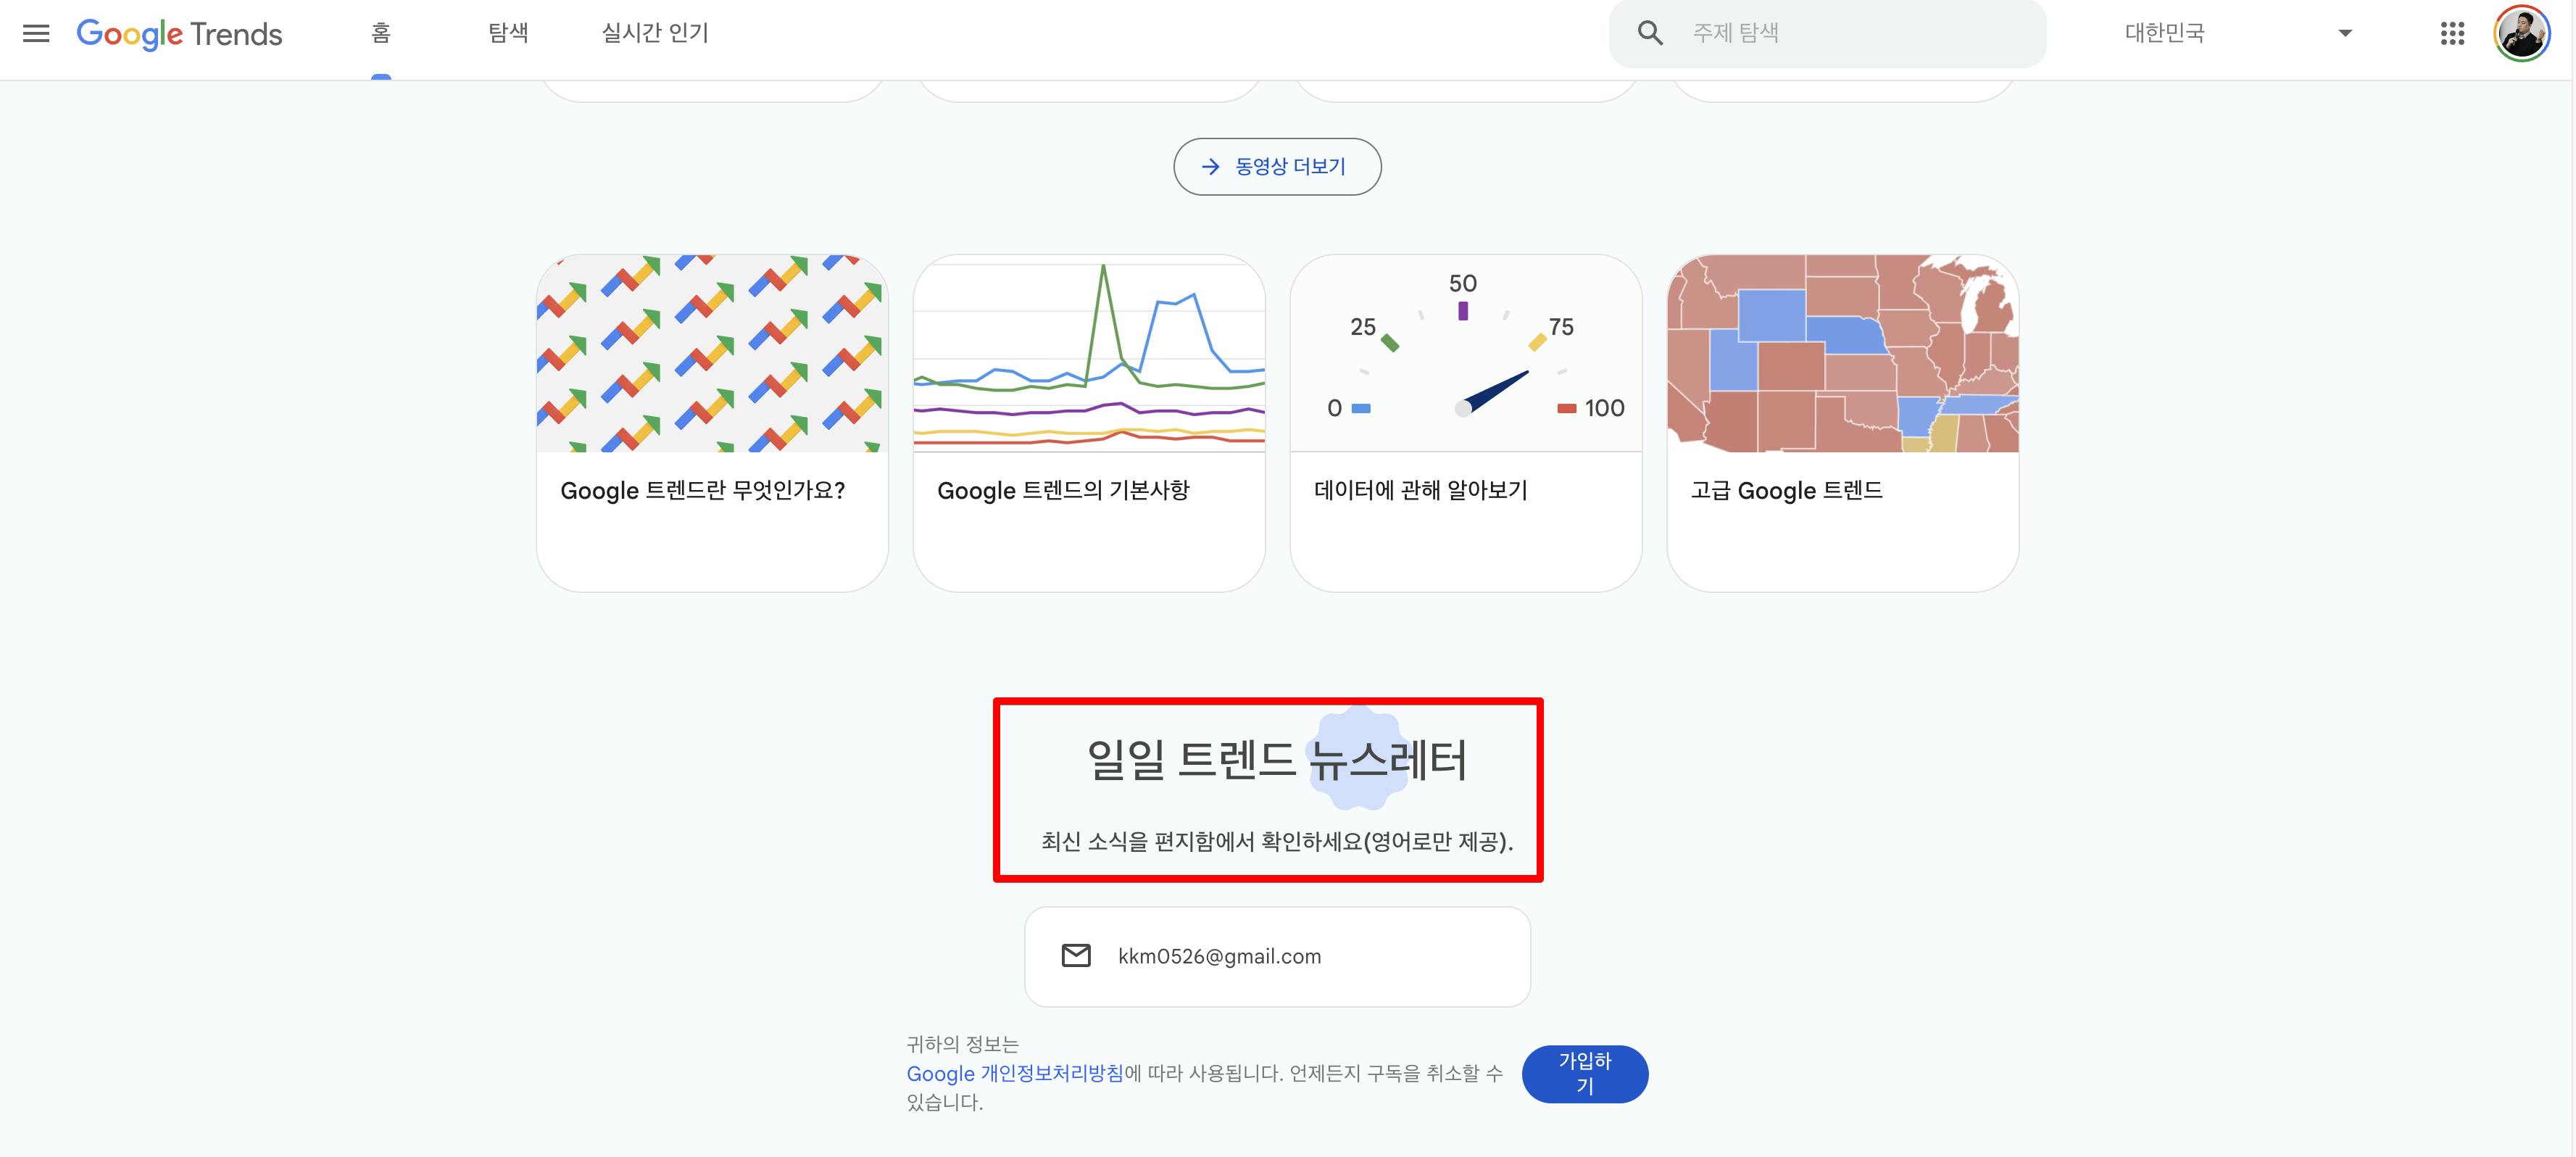
Task: Open the Google 트렌드란 무엇인가요? card thumbnail
Action: [712, 353]
